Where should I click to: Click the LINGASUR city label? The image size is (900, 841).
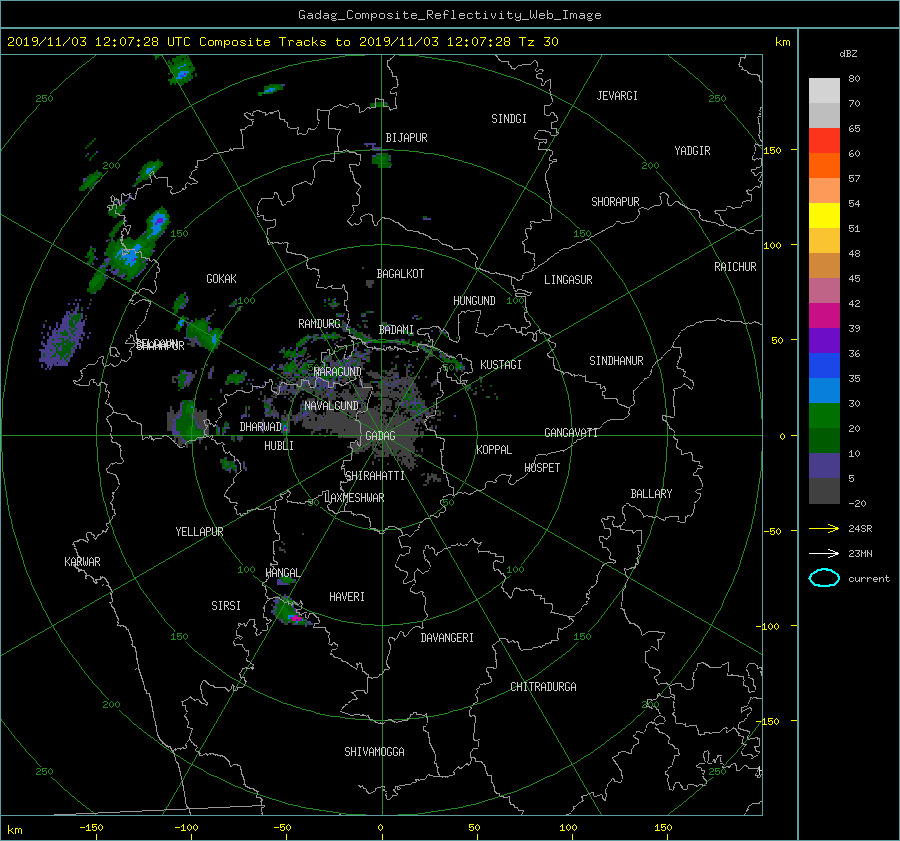coord(568,280)
